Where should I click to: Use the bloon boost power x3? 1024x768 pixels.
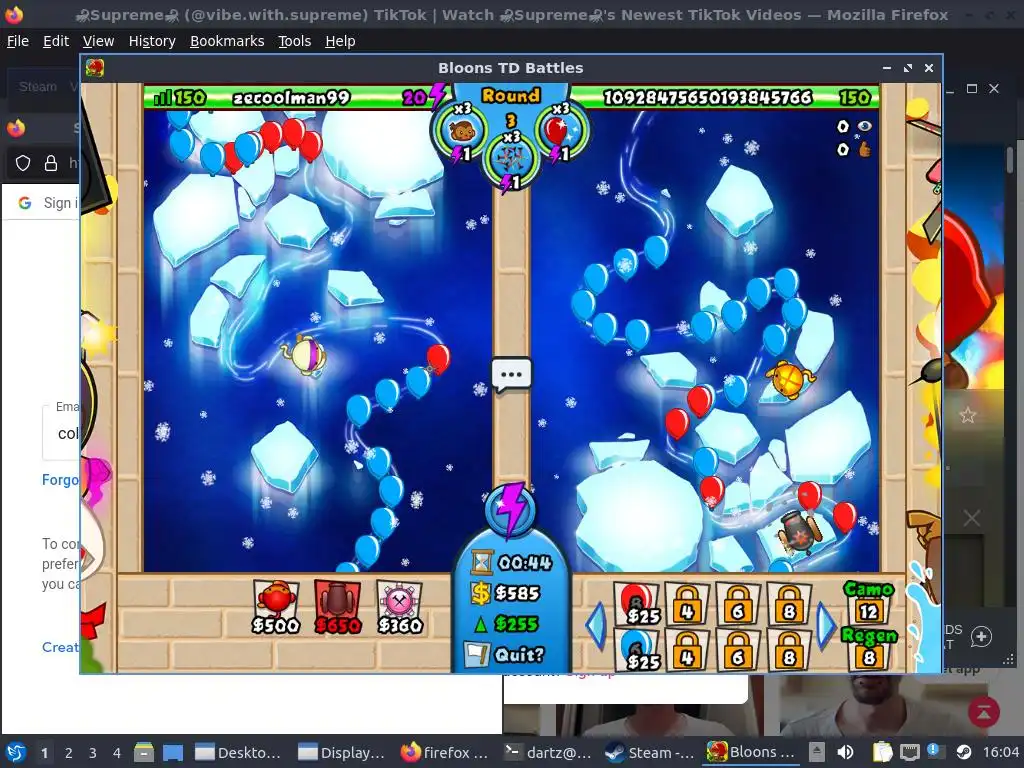[x=560, y=133]
